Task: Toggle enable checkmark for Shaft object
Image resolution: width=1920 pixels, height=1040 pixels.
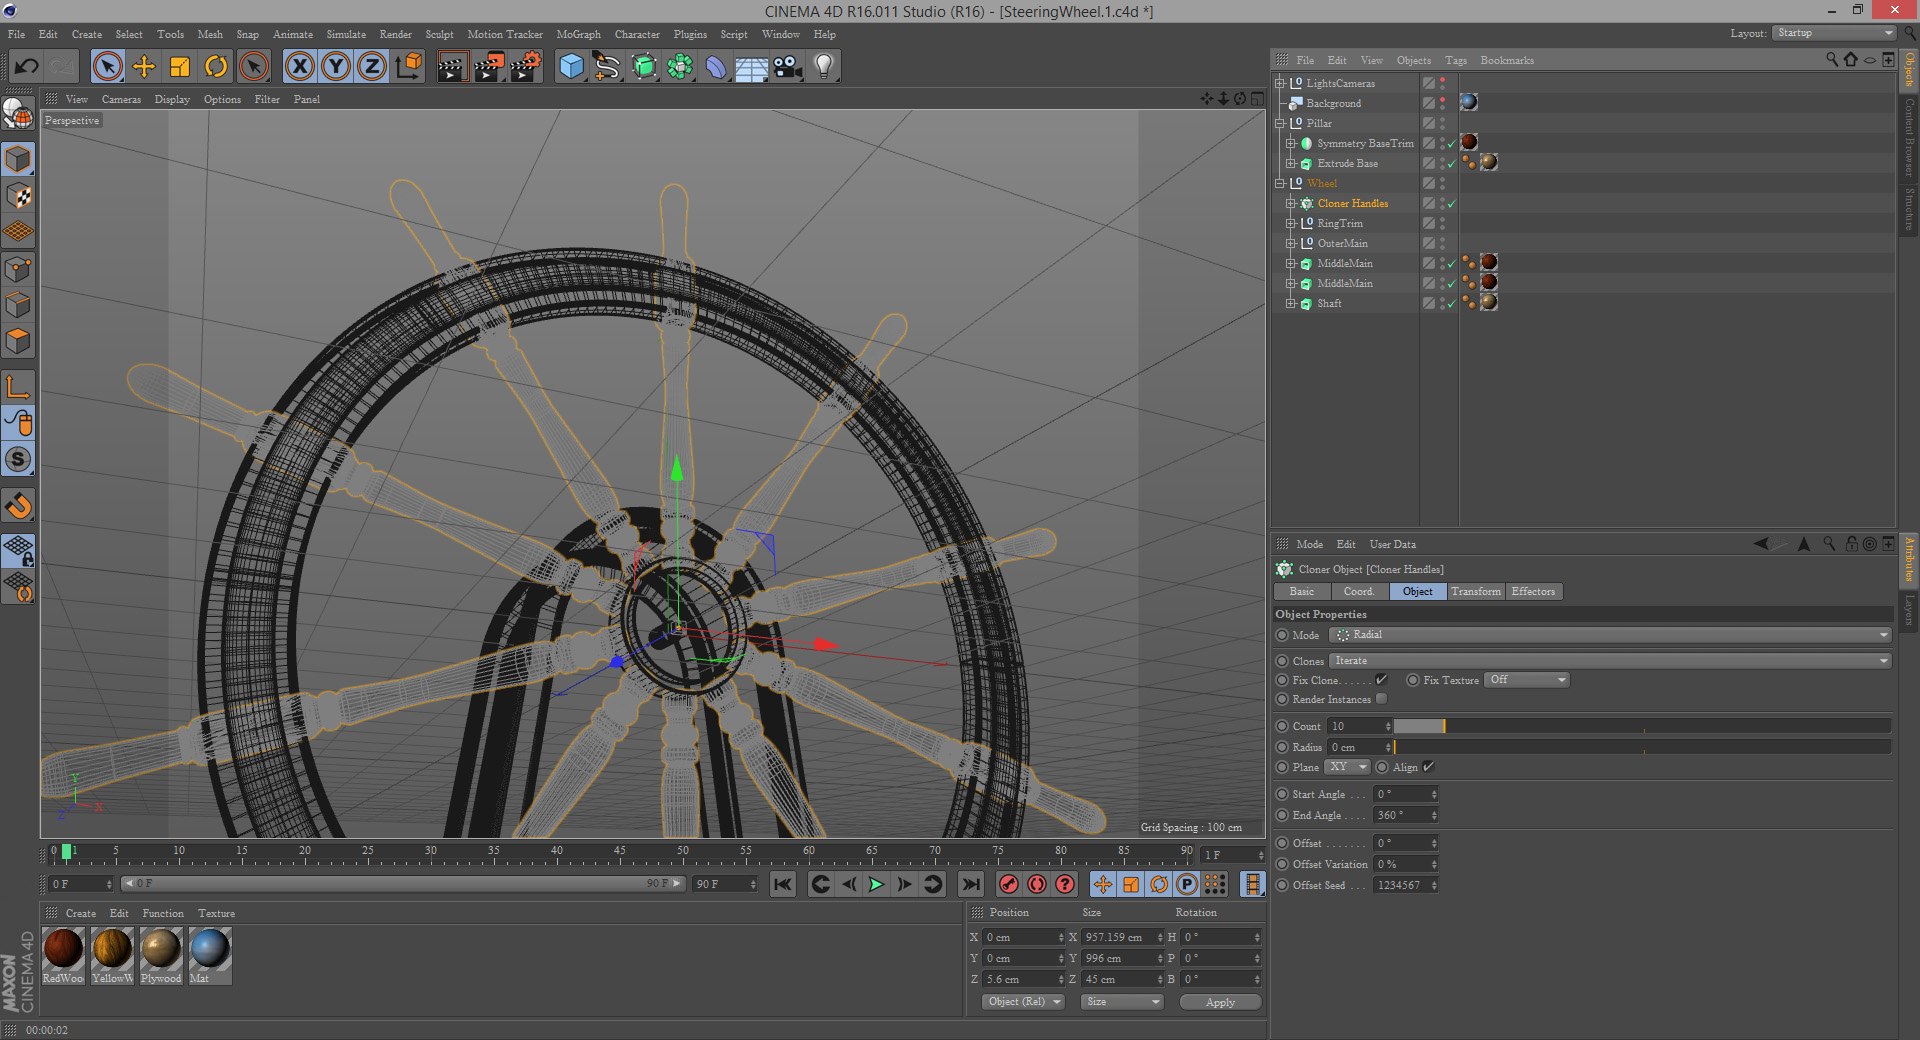Action: (x=1451, y=304)
